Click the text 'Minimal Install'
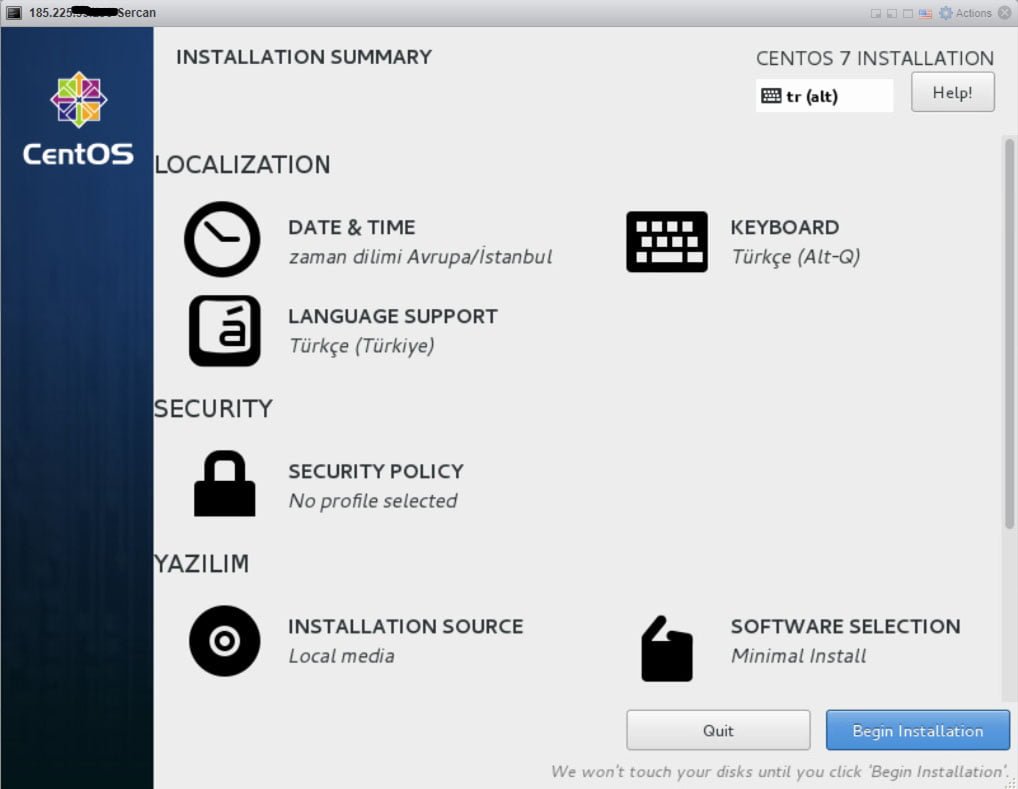 [799, 656]
